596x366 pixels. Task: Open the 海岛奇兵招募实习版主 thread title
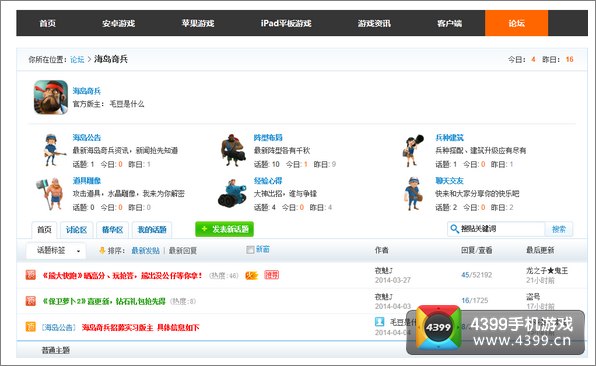pyautogui.click(x=141, y=327)
